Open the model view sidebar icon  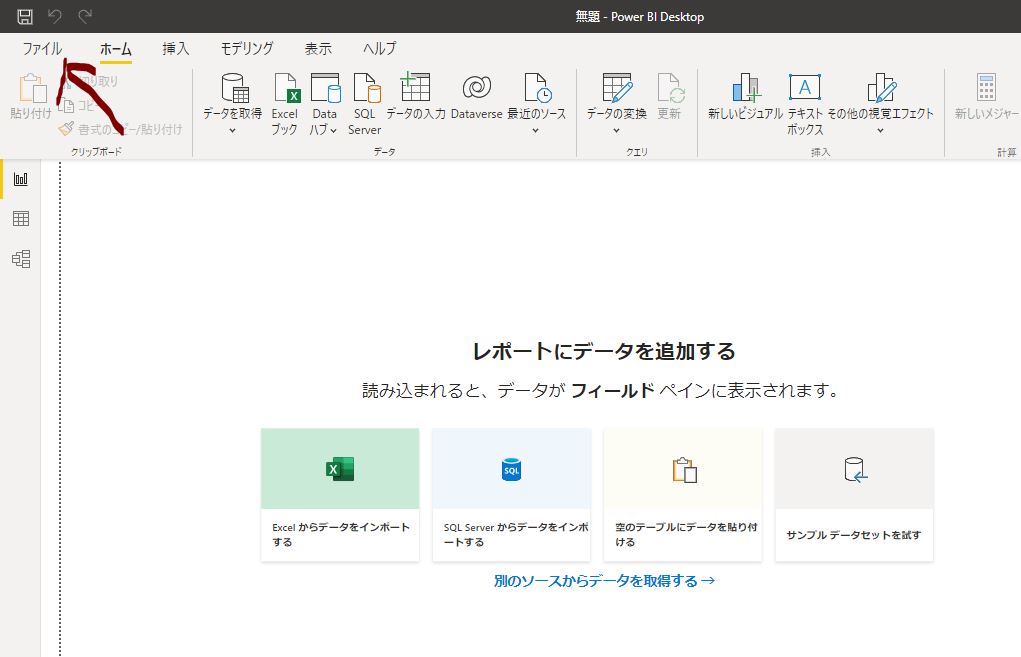[x=20, y=259]
